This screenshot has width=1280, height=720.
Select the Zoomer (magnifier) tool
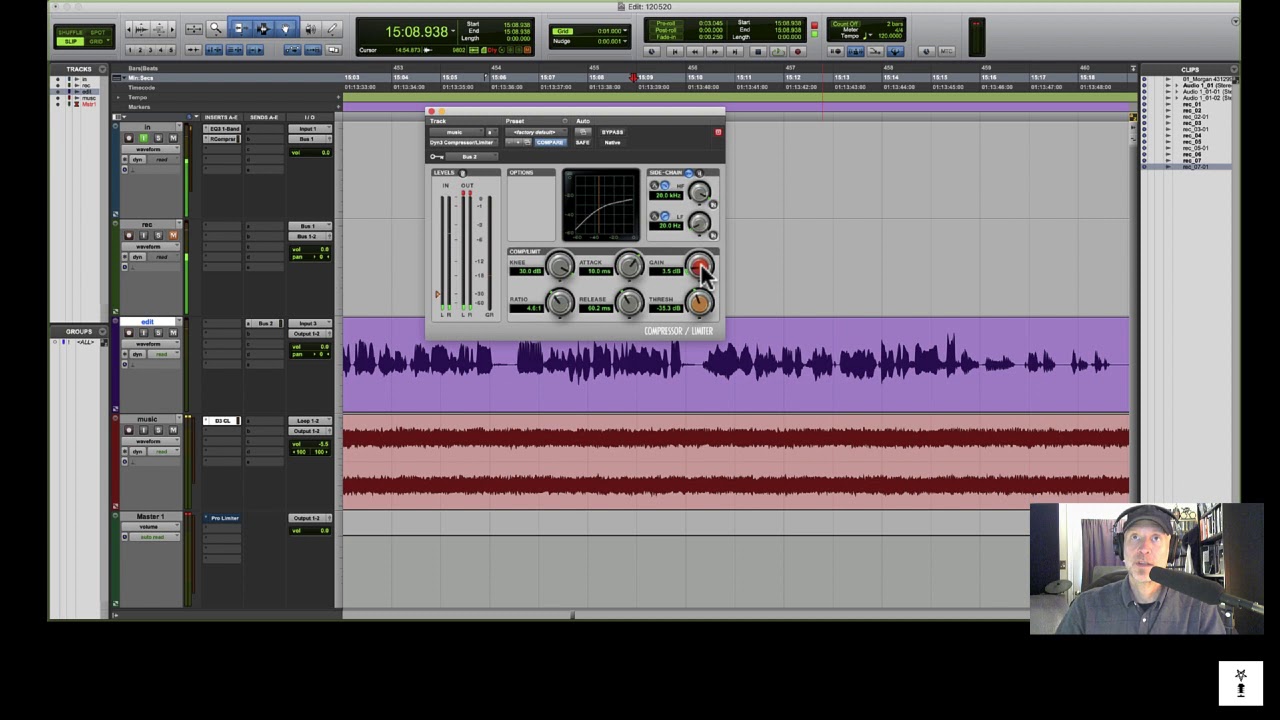pos(215,29)
